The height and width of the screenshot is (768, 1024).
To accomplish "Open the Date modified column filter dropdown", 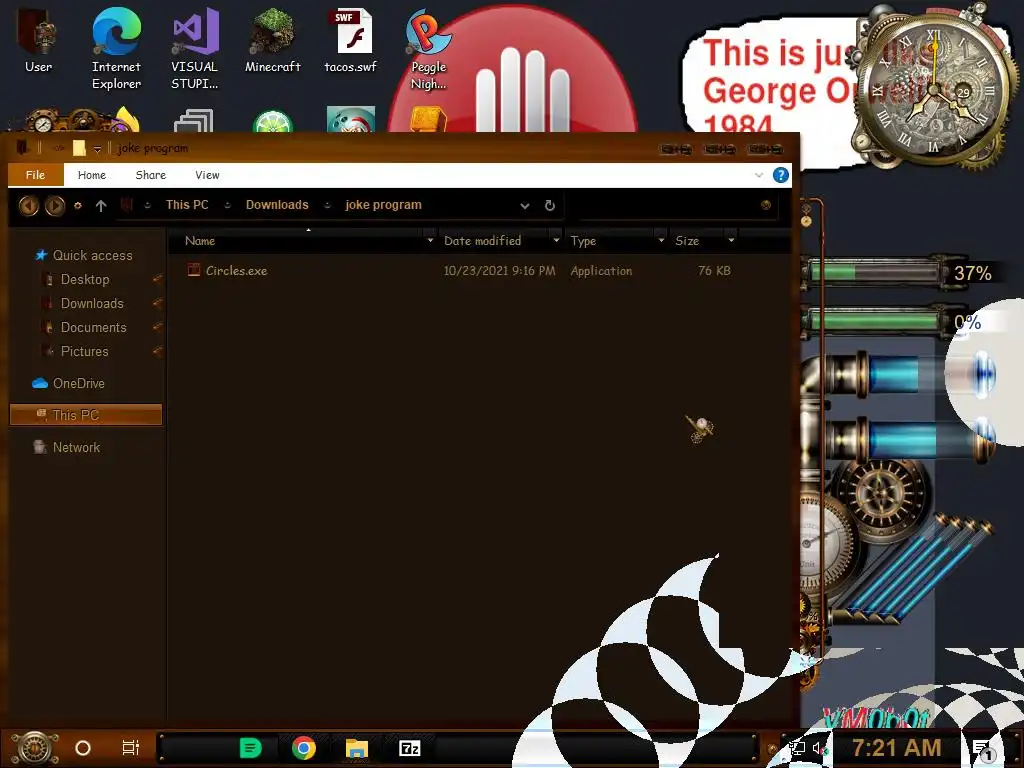I will pos(556,240).
